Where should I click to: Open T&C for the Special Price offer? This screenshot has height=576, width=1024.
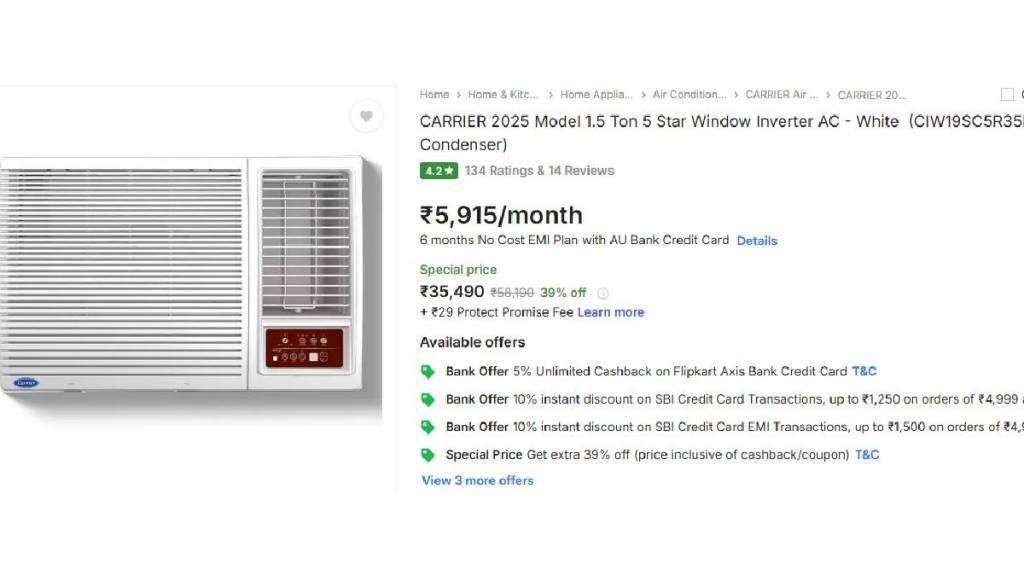click(x=867, y=455)
